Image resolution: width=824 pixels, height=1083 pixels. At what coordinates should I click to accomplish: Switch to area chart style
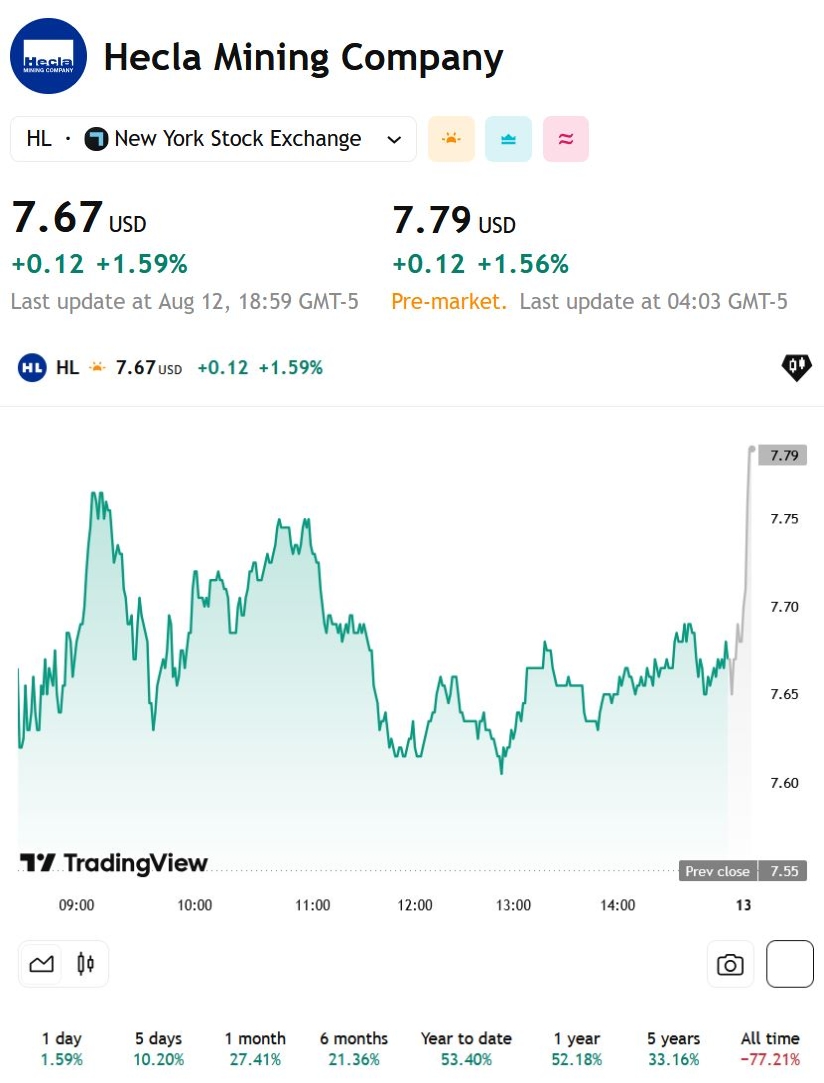(x=41, y=965)
